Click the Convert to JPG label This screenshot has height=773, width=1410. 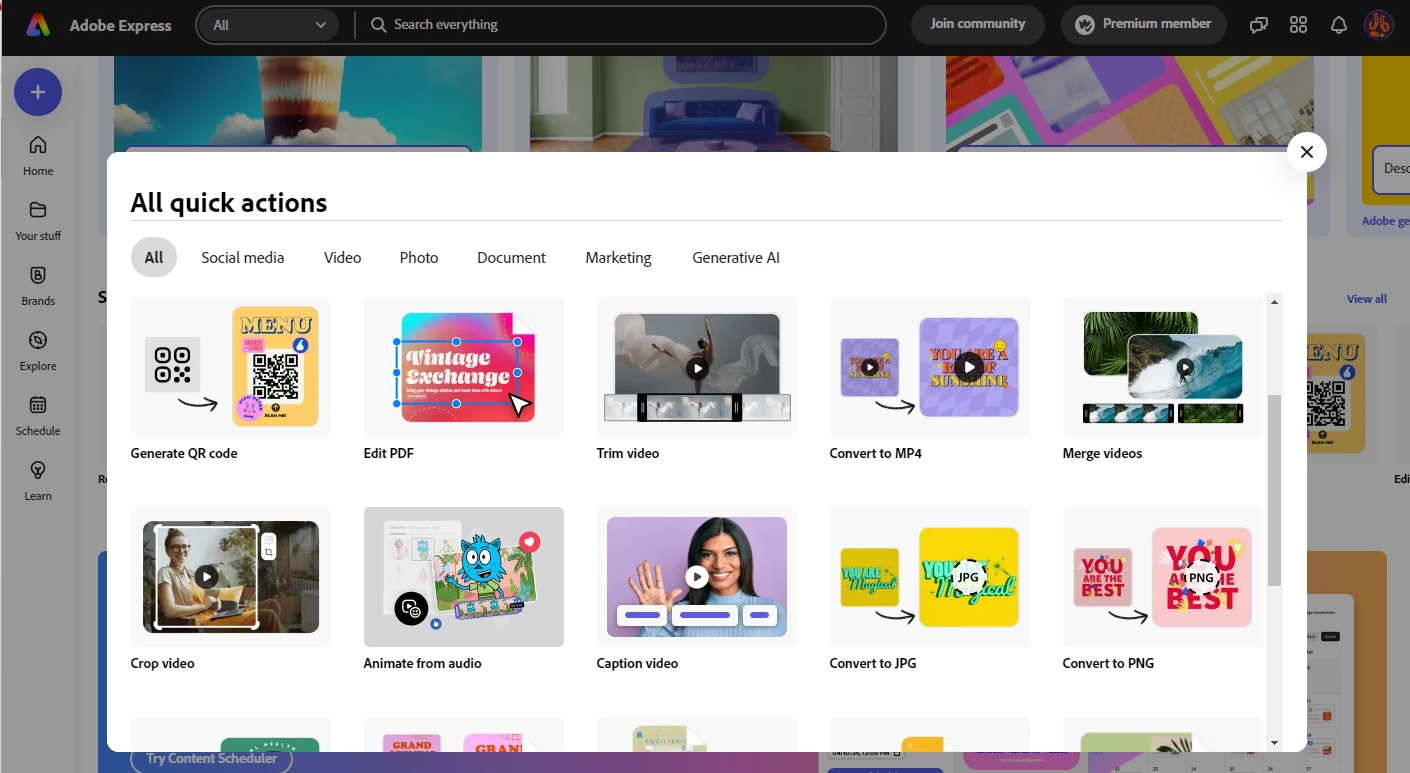[873, 663]
